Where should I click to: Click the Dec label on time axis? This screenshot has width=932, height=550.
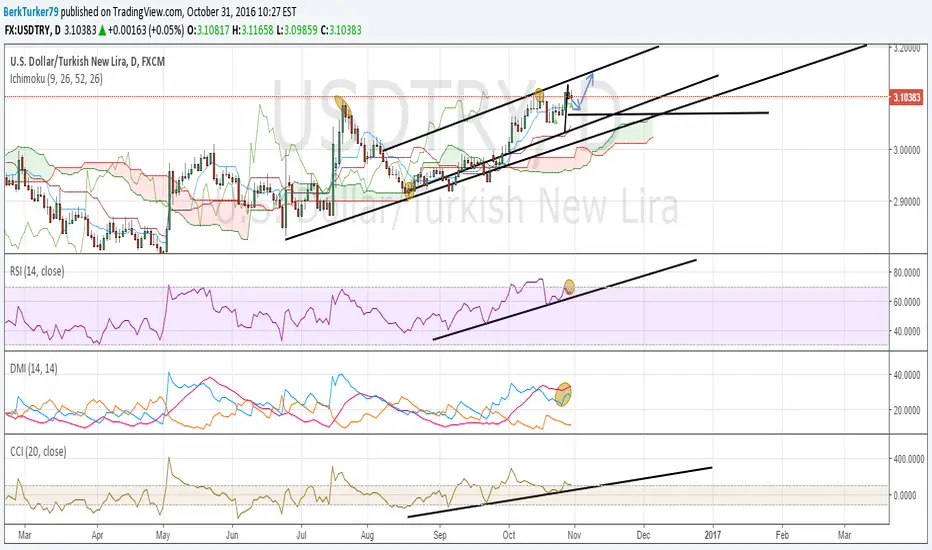pyautogui.click(x=643, y=535)
